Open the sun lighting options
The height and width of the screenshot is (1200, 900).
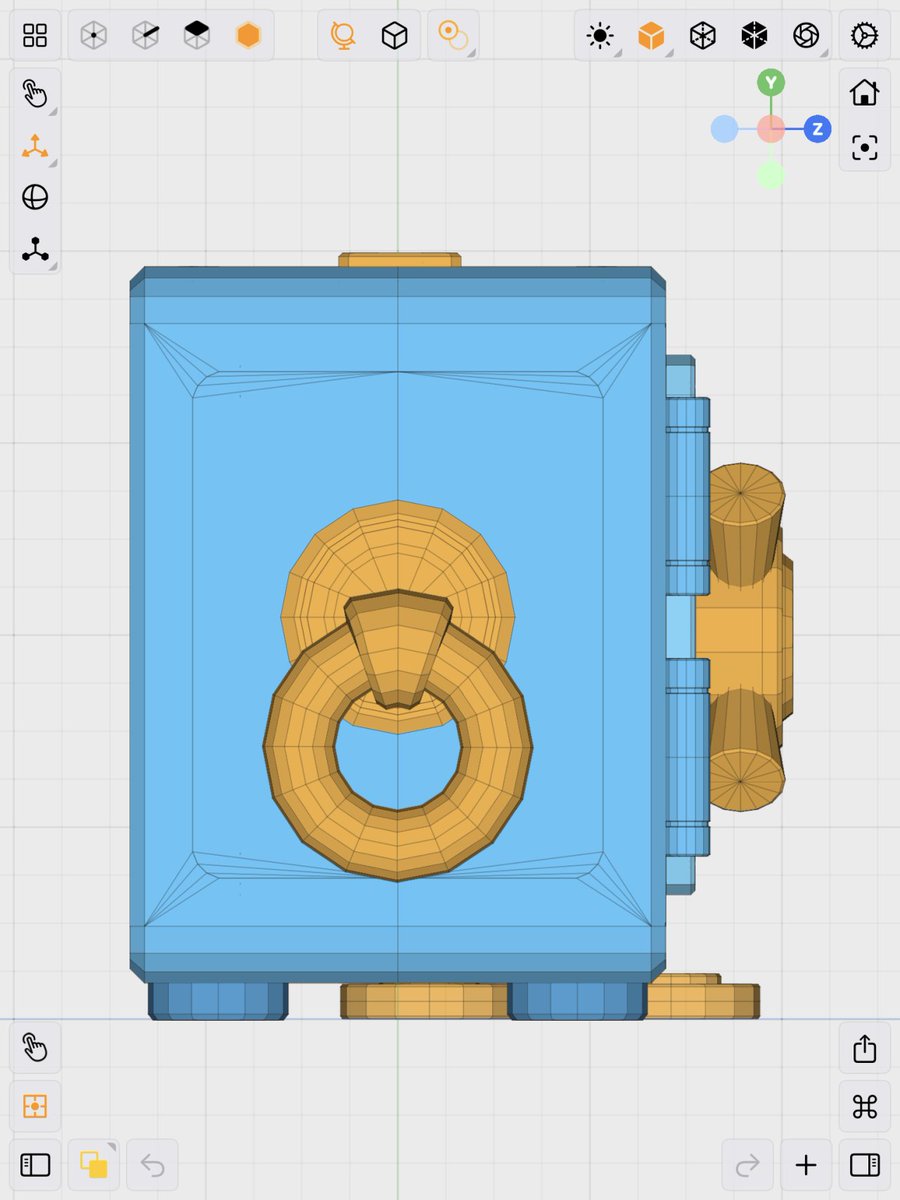point(600,36)
